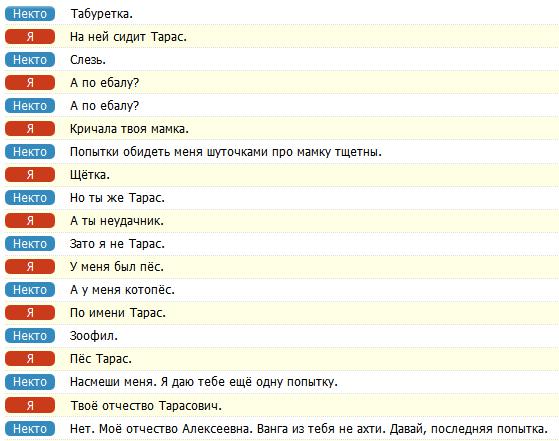Click the Некто badge beside 'Но ты же Тарас'
The height and width of the screenshot is (441, 559).
(30, 198)
